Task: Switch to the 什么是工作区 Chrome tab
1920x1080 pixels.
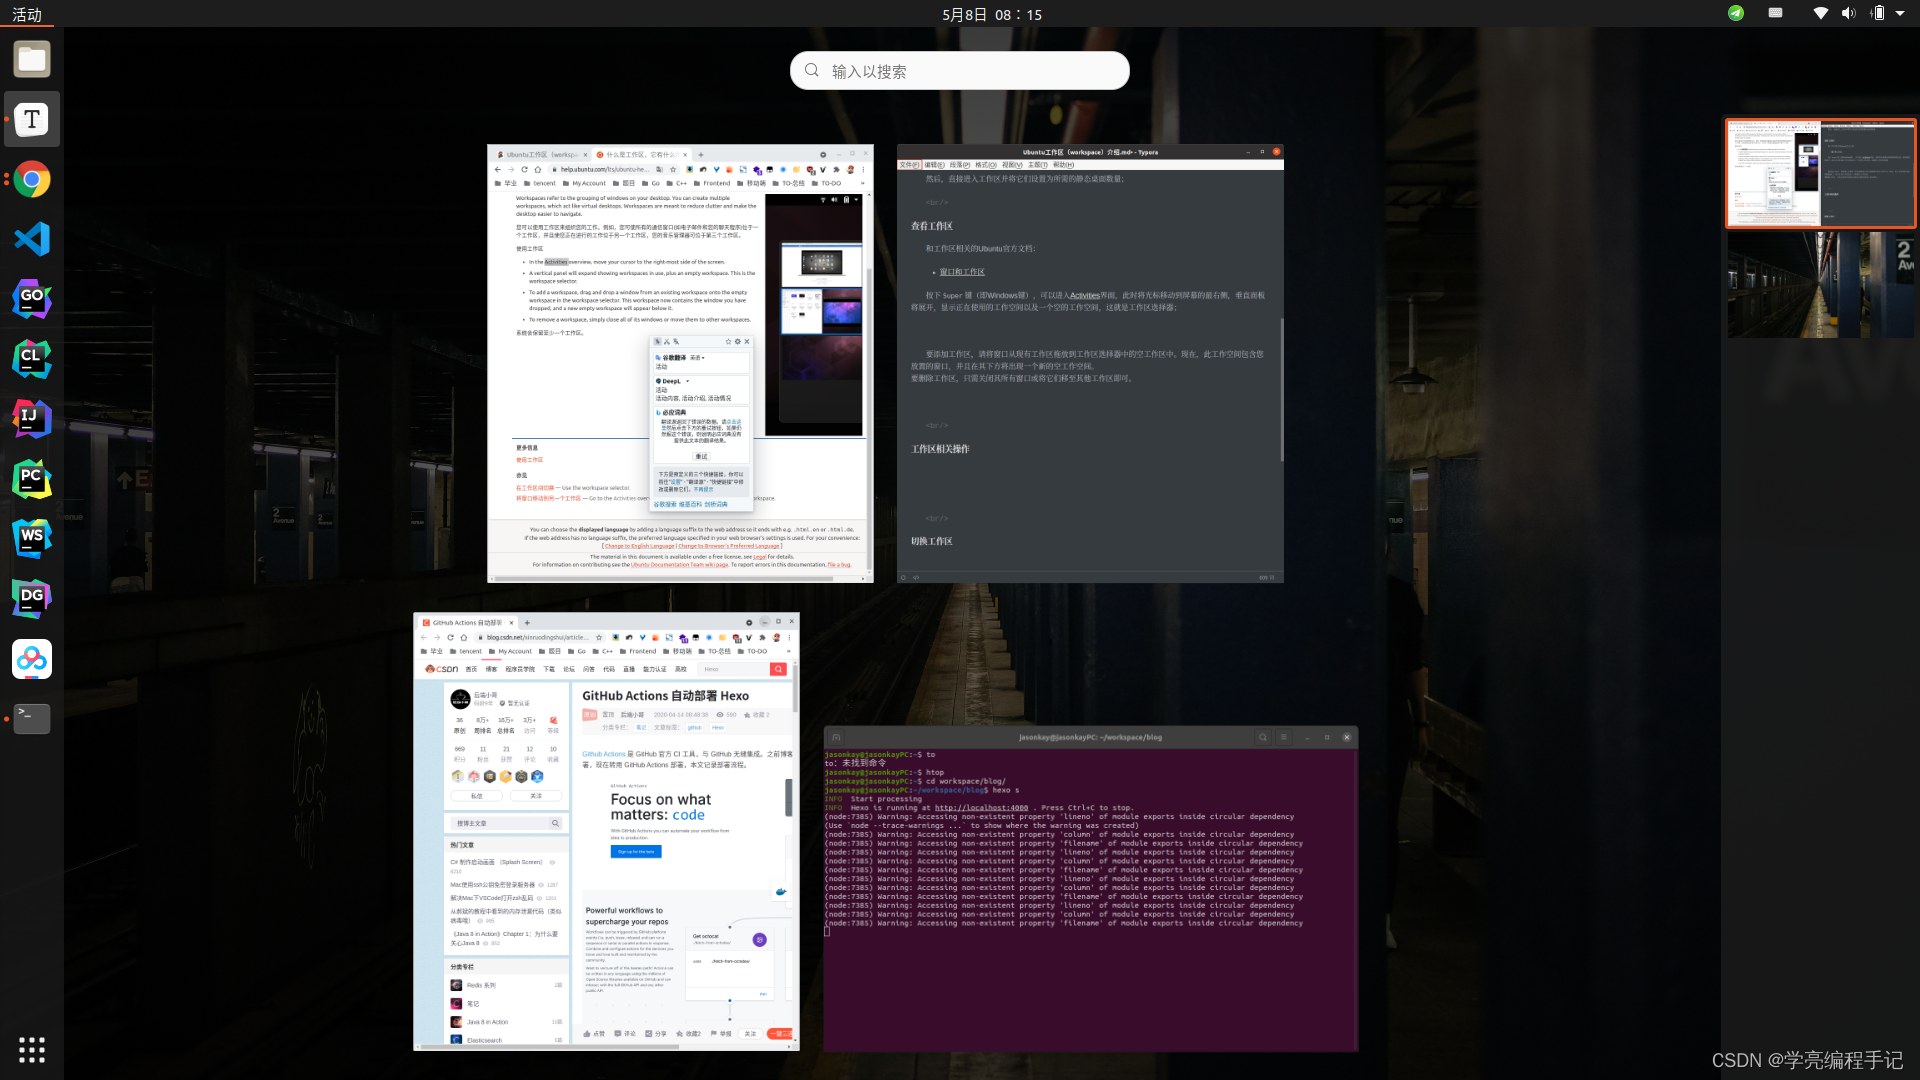Action: [x=634, y=155]
